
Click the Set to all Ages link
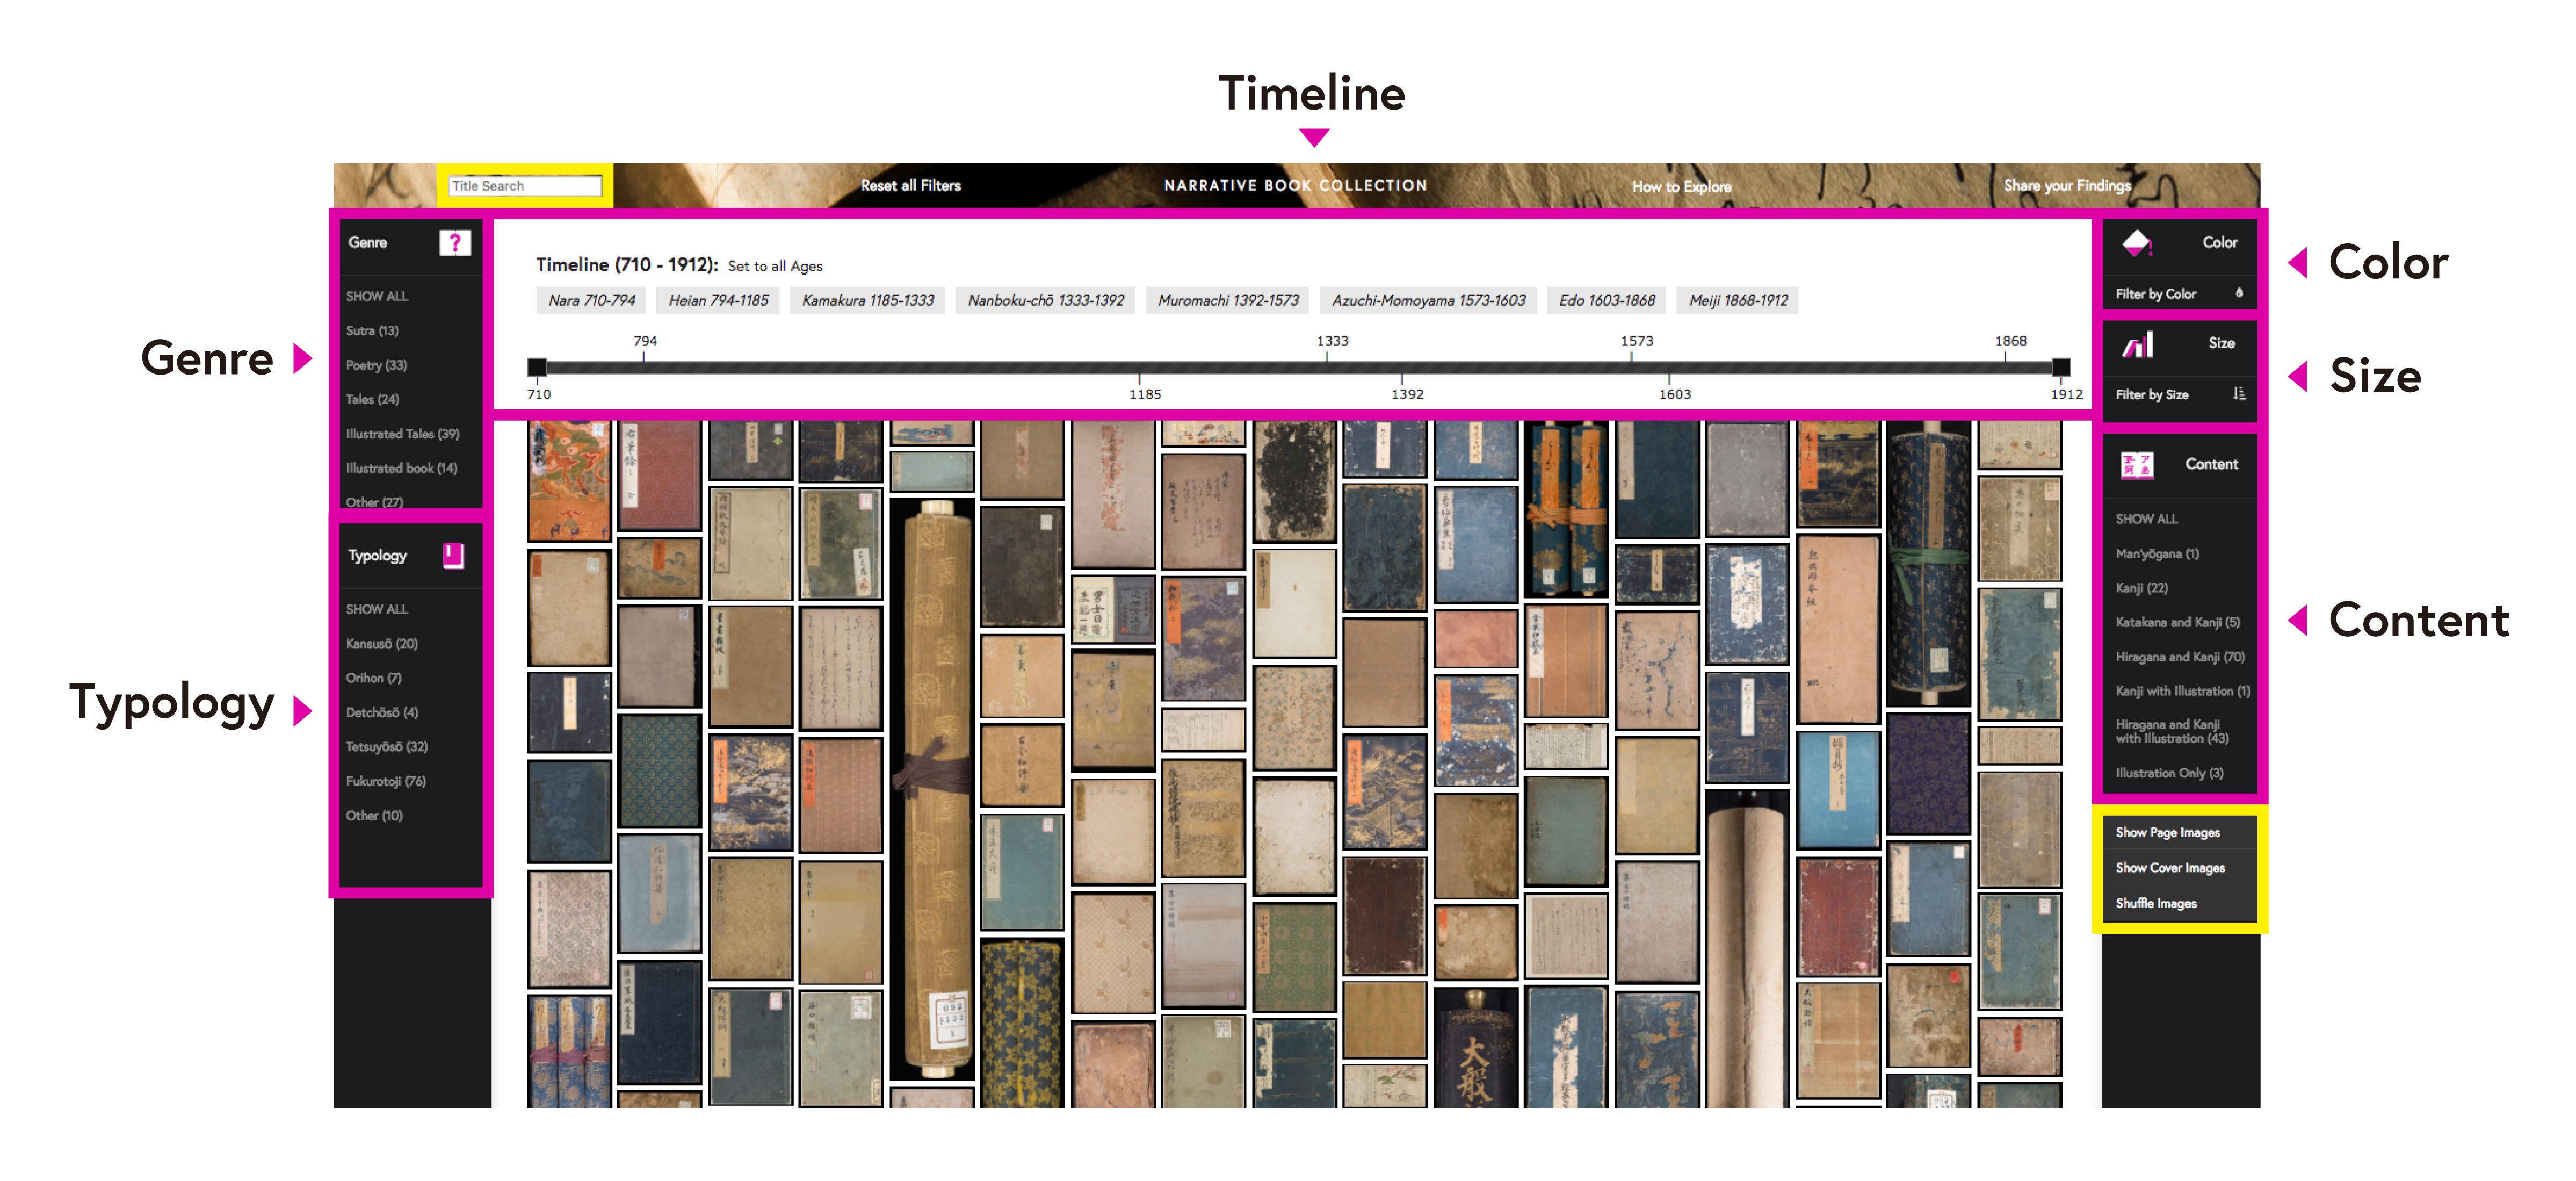pos(774,266)
